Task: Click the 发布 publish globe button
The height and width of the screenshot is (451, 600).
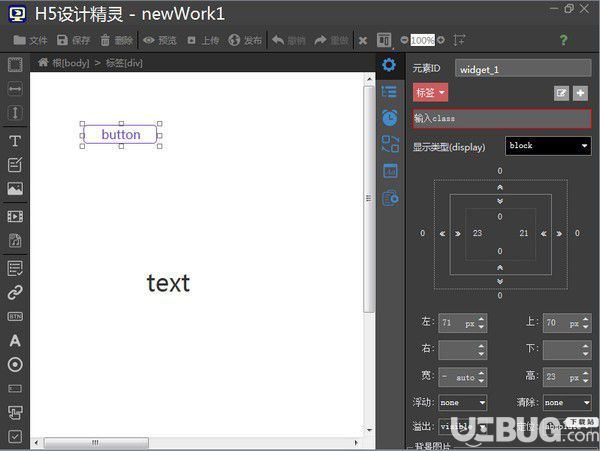Action: (x=245, y=40)
